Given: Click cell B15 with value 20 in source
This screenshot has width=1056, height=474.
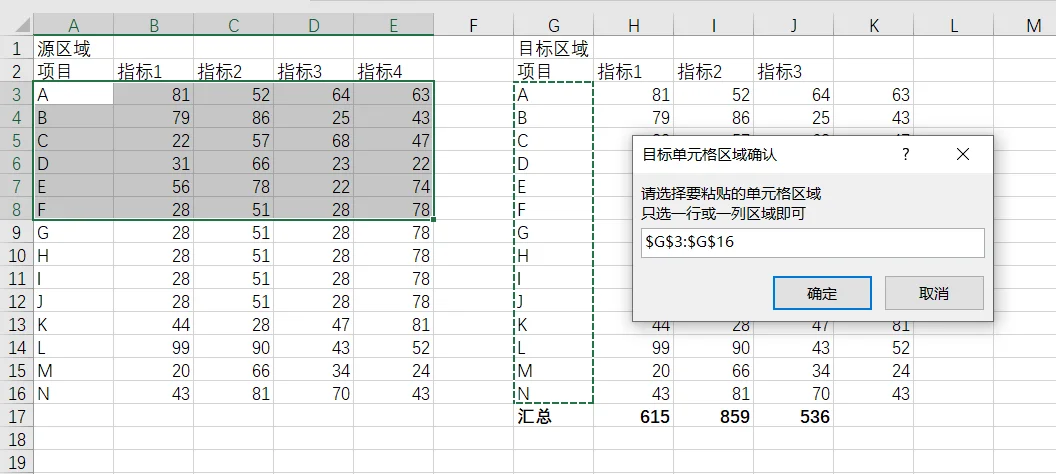Looking at the screenshot, I should point(154,370).
